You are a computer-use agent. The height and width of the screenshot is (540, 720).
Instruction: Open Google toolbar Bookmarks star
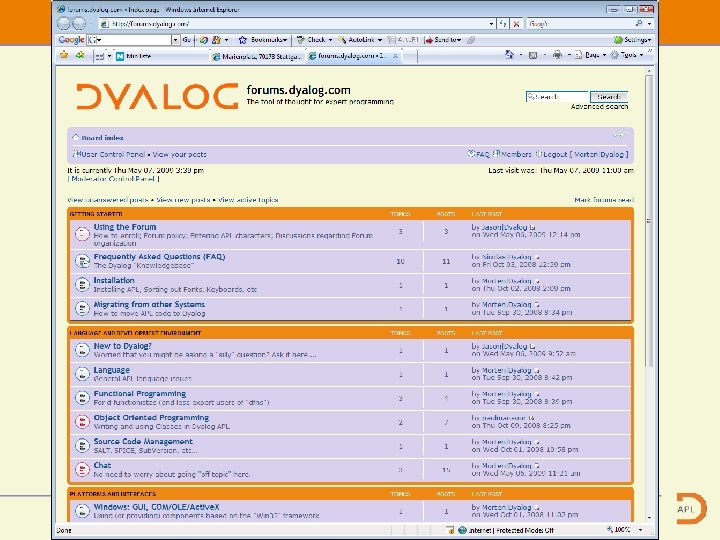pyautogui.click(x=242, y=40)
